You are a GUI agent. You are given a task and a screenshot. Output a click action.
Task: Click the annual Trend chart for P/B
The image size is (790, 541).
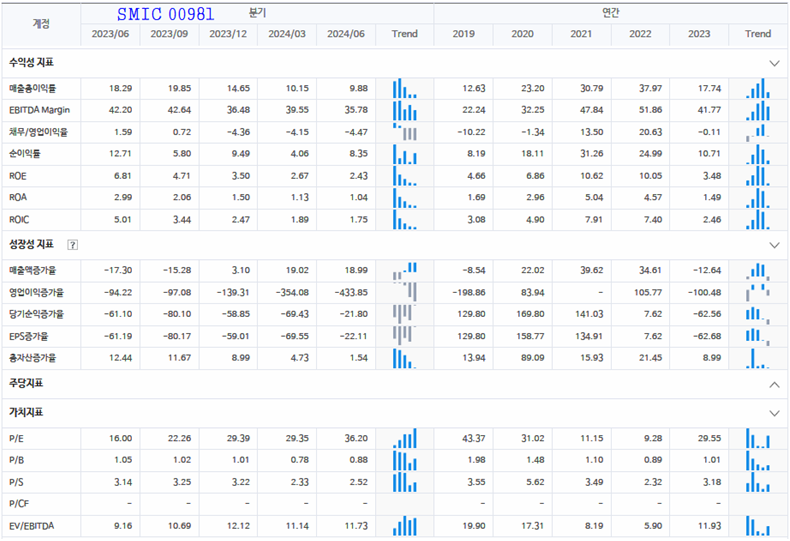pos(758,460)
